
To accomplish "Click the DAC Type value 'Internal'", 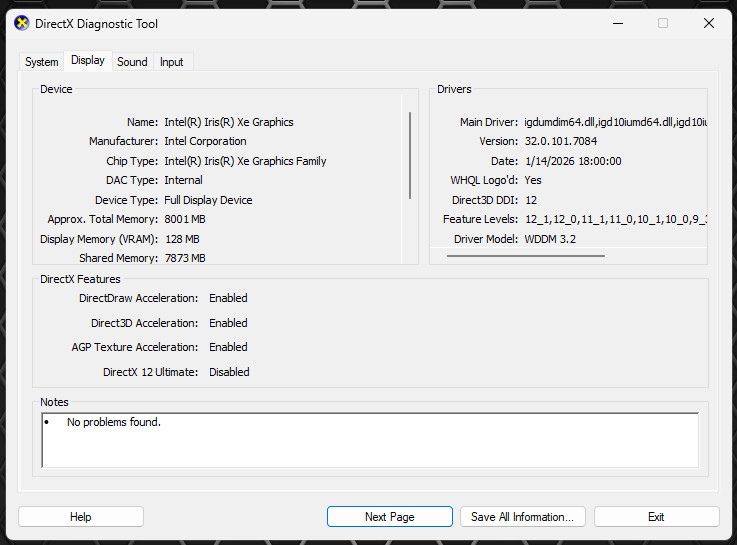I will [x=183, y=180].
